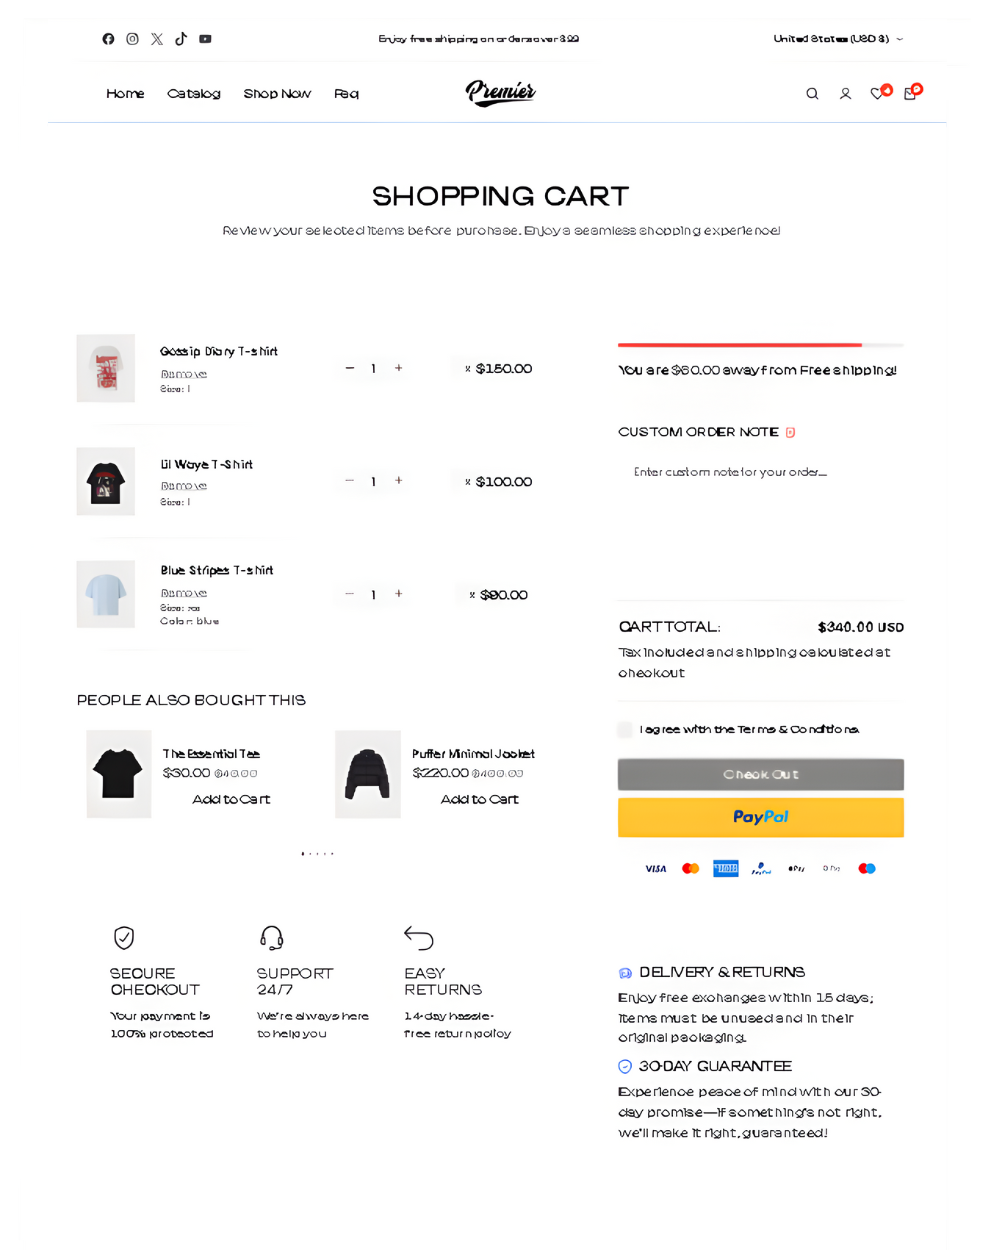
Task: Agree to the Terms & Conditions checkbox
Action: [626, 729]
